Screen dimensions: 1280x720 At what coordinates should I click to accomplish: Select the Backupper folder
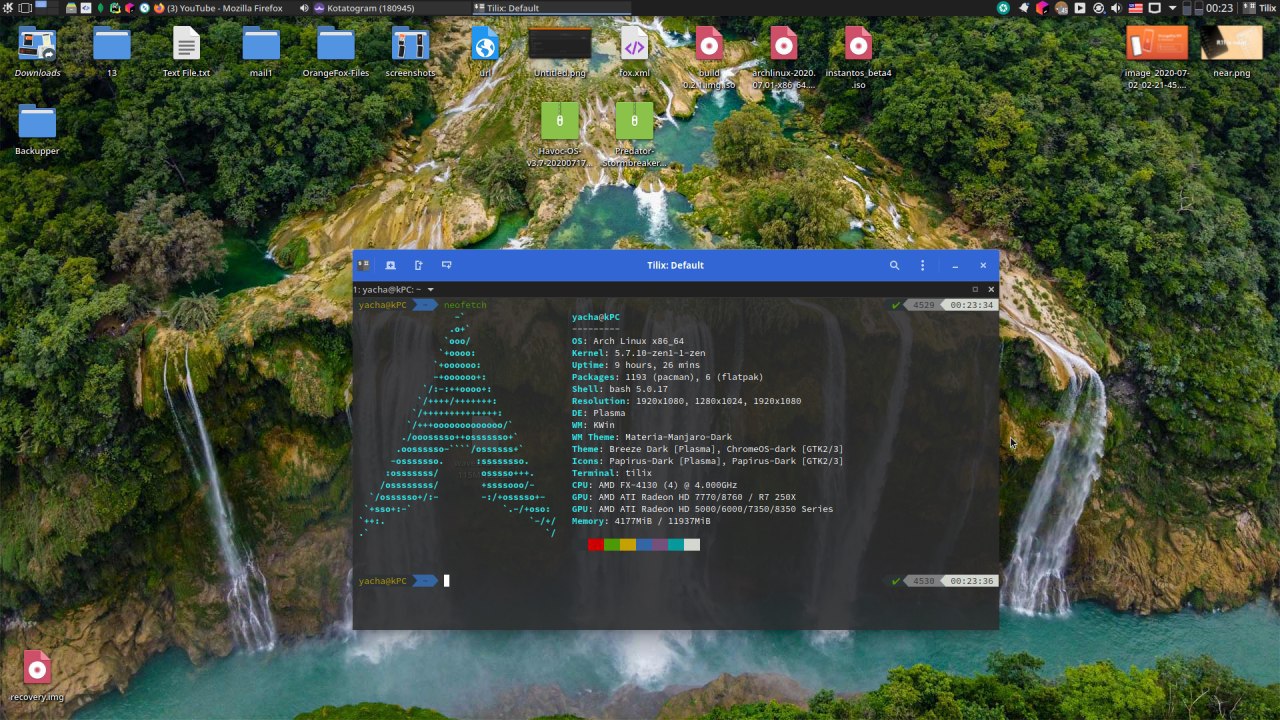click(x=37, y=130)
